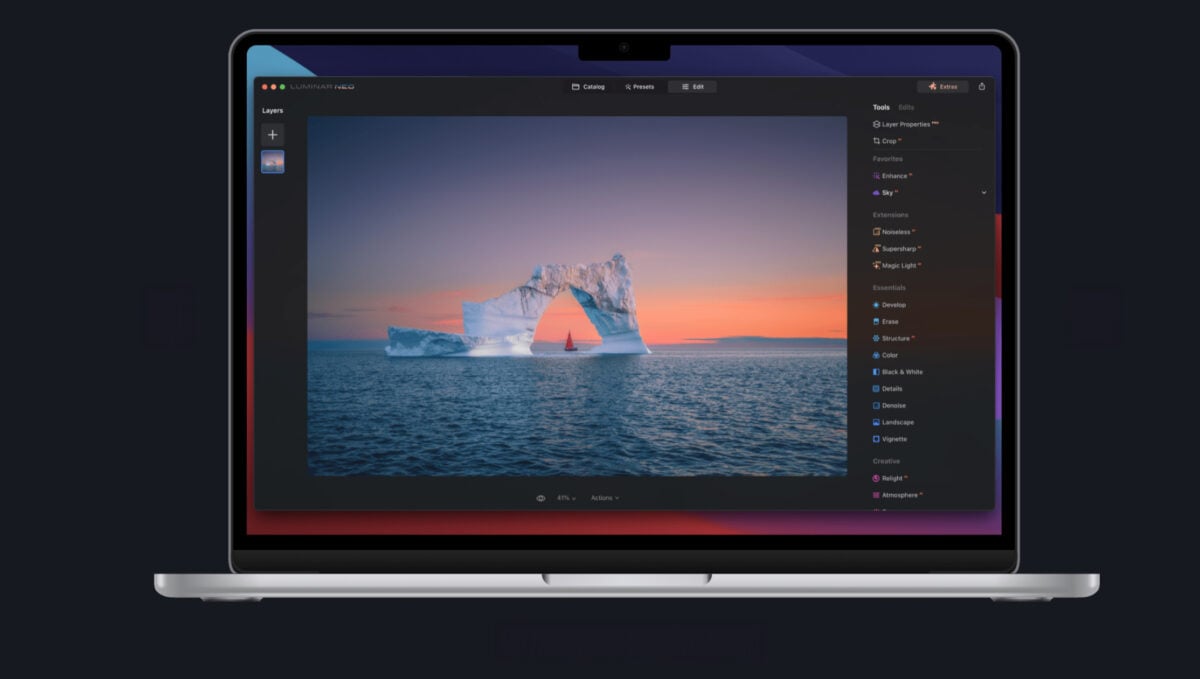
Task: Select the Crop tool
Action: point(887,141)
